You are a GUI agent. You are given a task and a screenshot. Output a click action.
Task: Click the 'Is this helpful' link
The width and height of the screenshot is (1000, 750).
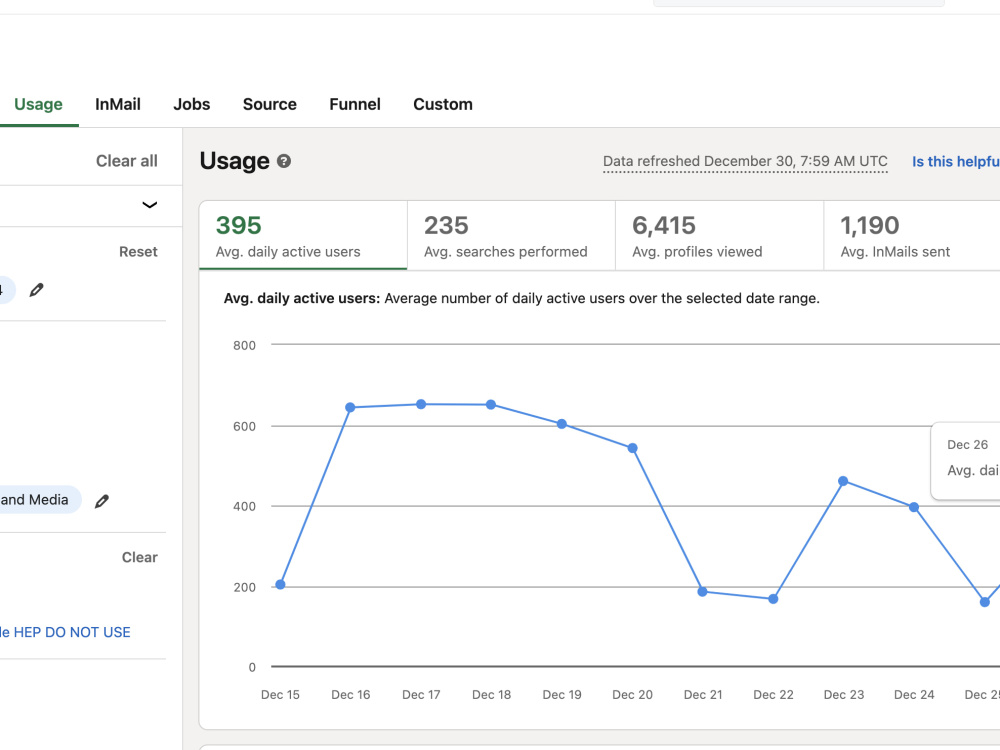955,161
